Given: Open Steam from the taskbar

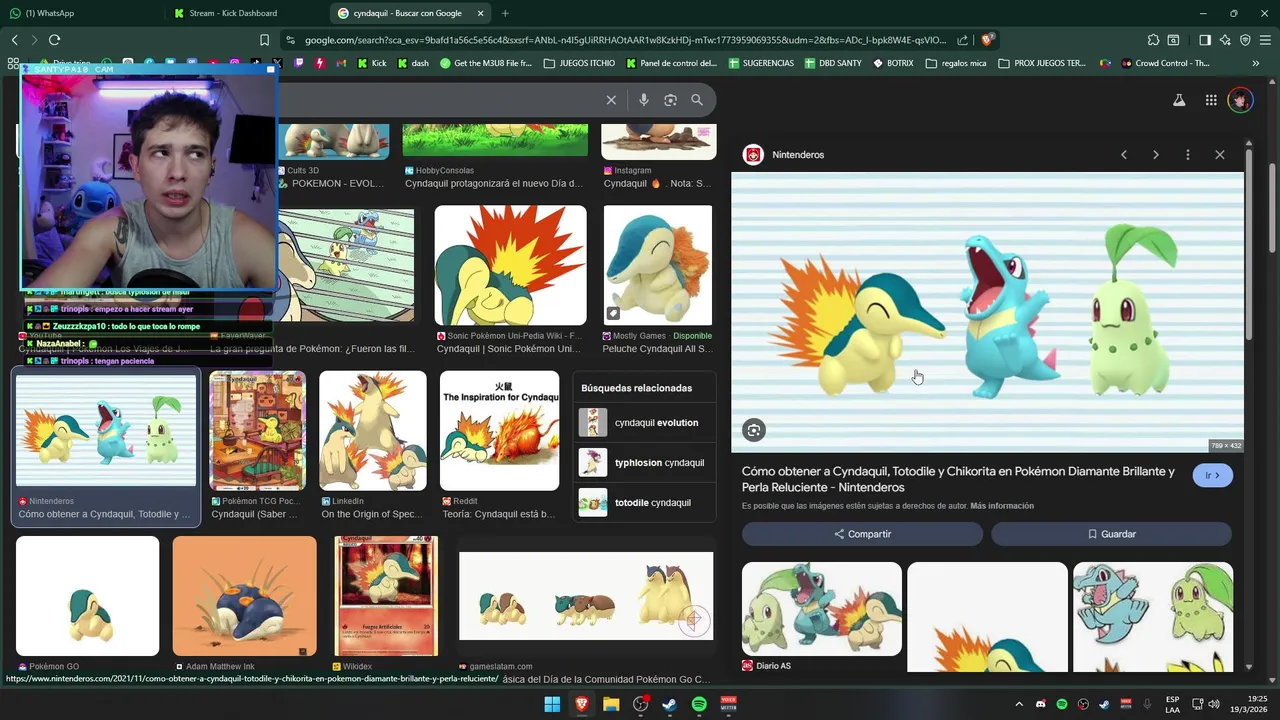Looking at the screenshot, I should (670, 705).
